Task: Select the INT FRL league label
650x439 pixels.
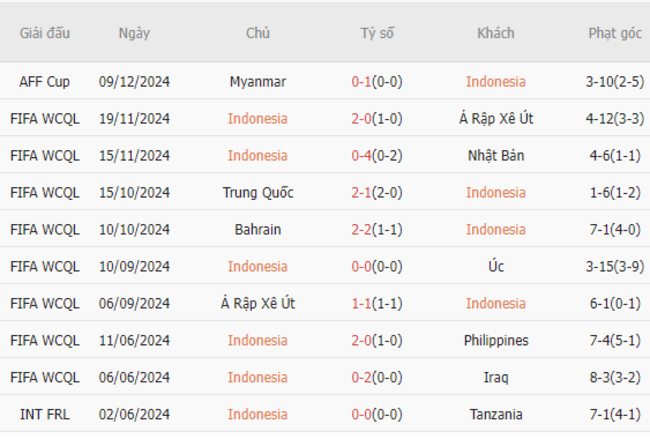Action: coord(44,414)
